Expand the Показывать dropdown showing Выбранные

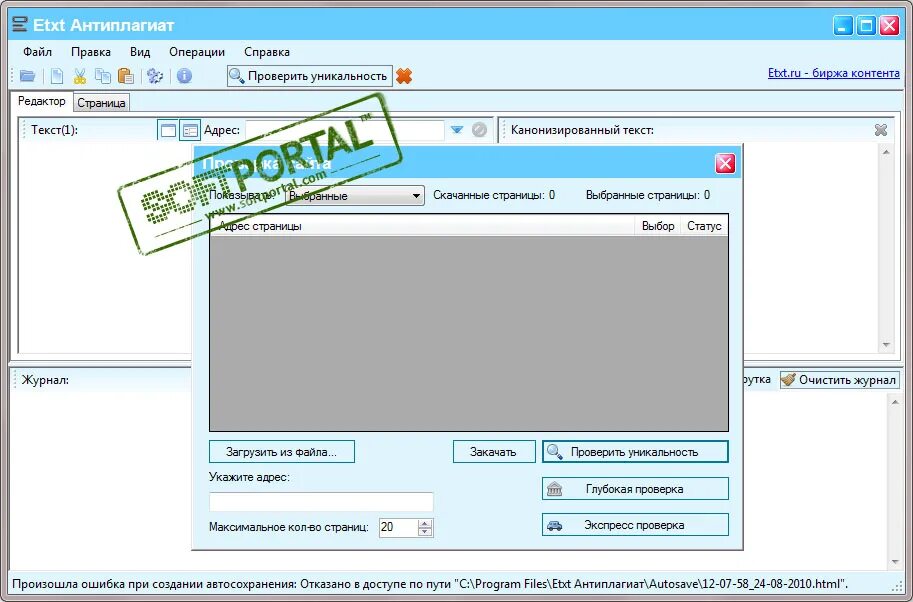[355, 196]
